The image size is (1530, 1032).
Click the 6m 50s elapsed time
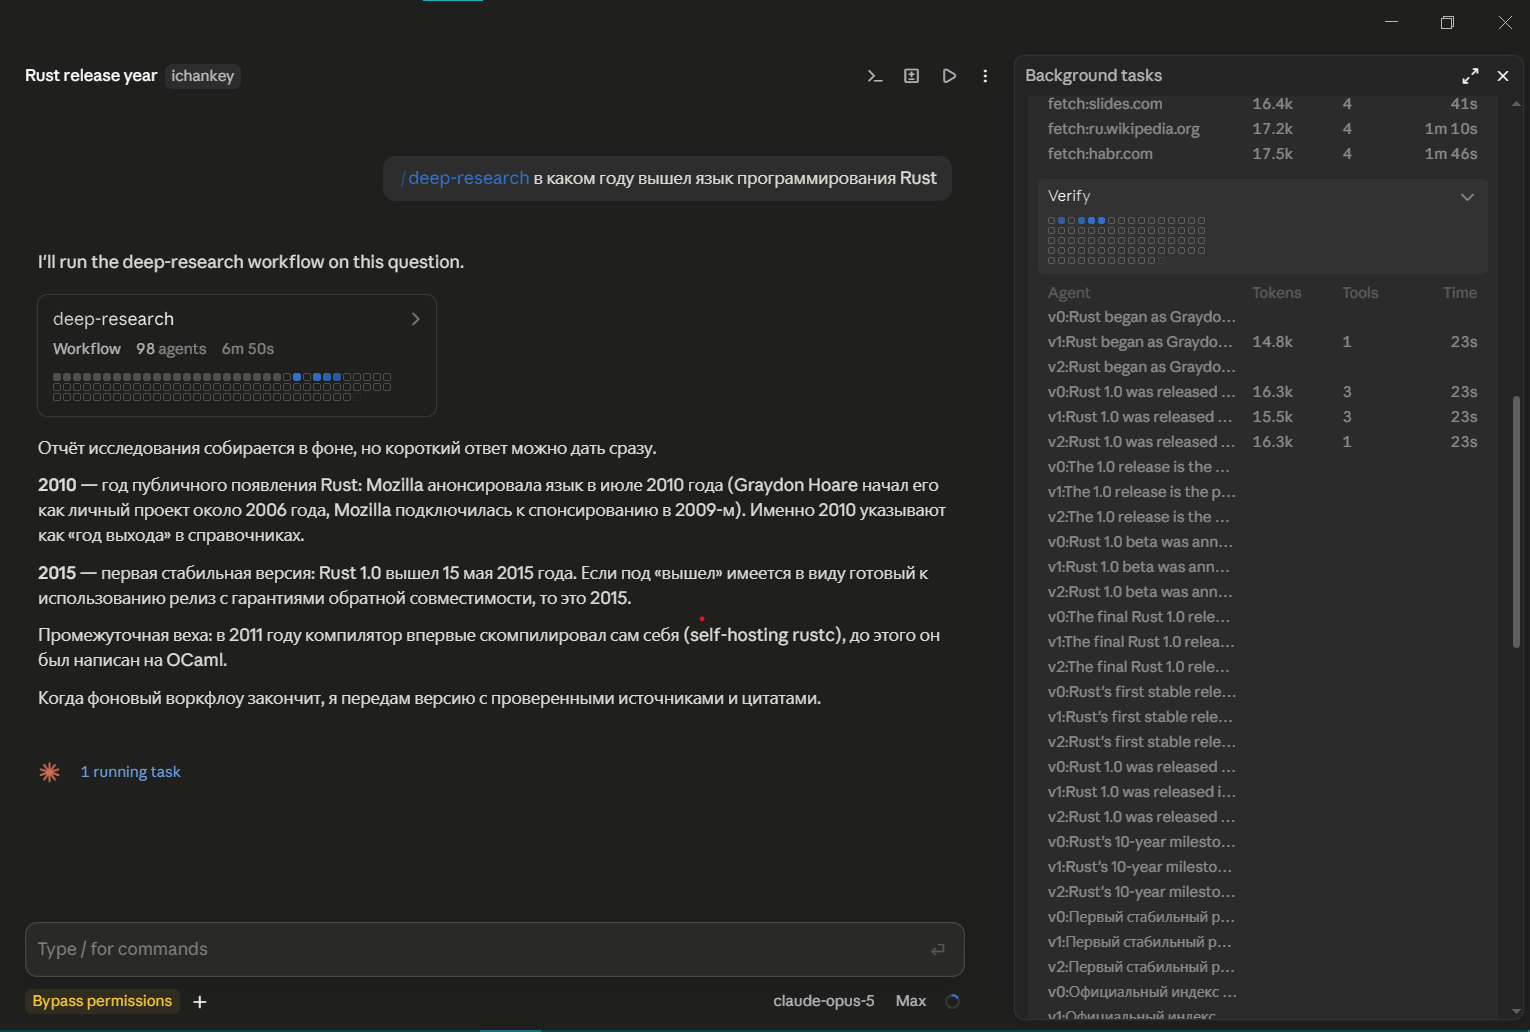(248, 349)
